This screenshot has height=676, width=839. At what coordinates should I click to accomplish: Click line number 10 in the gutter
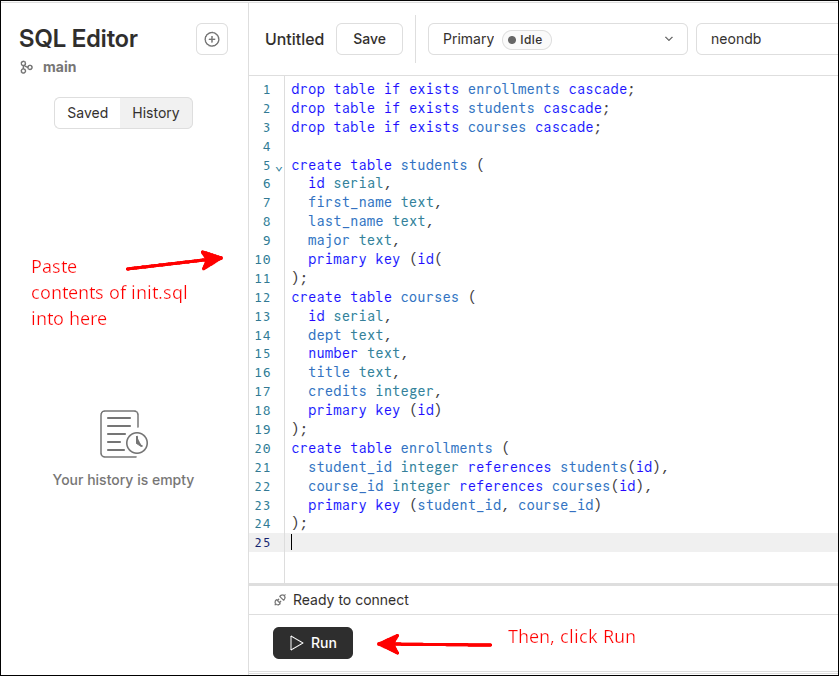click(x=263, y=259)
